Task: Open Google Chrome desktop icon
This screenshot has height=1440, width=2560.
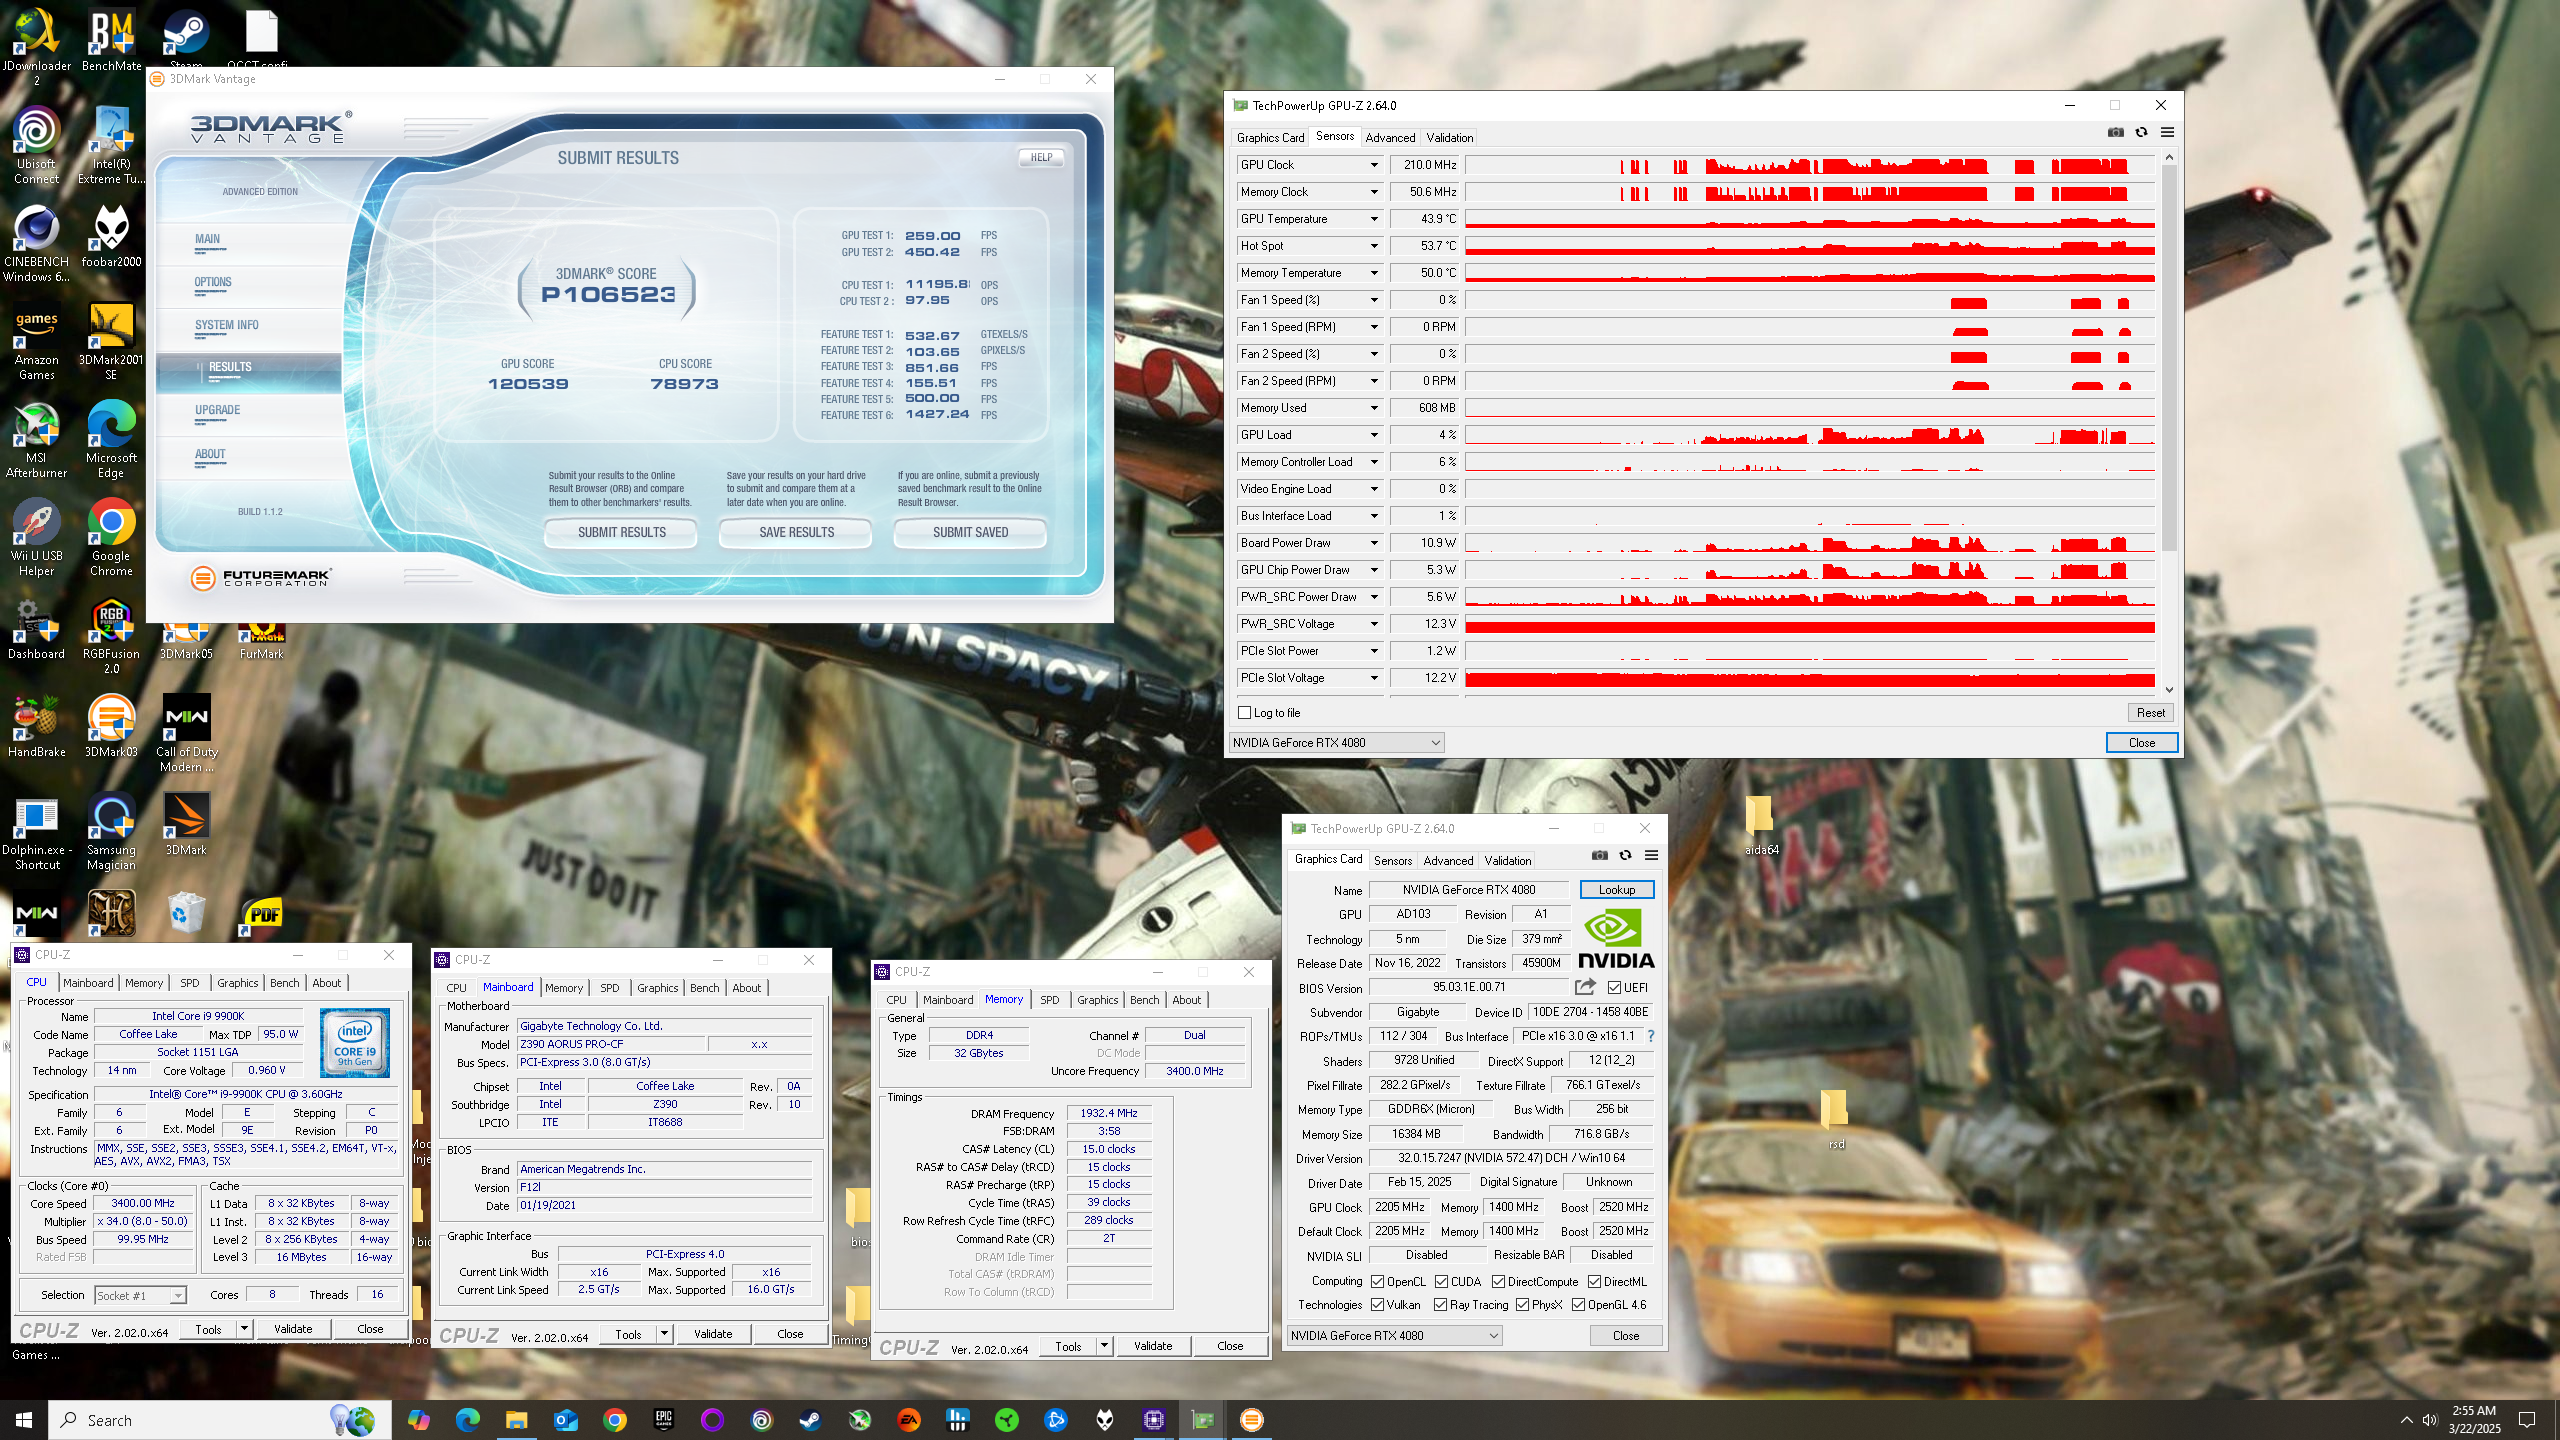Action: coord(111,538)
